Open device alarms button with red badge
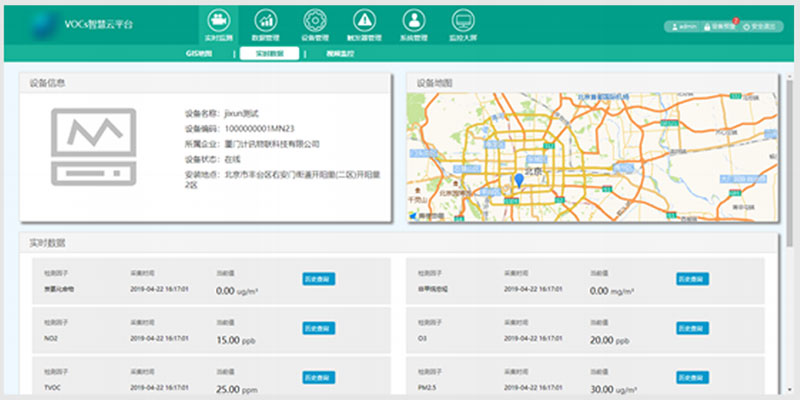The image size is (800, 400). tap(720, 27)
